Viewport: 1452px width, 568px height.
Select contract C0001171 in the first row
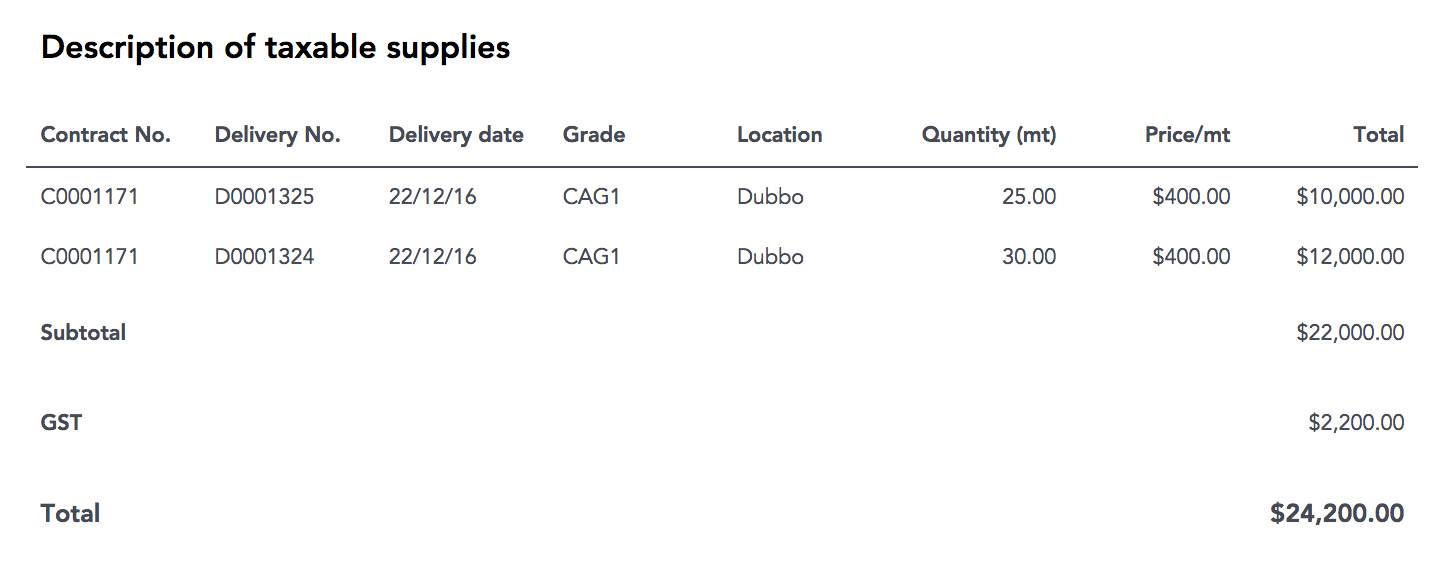[90, 197]
